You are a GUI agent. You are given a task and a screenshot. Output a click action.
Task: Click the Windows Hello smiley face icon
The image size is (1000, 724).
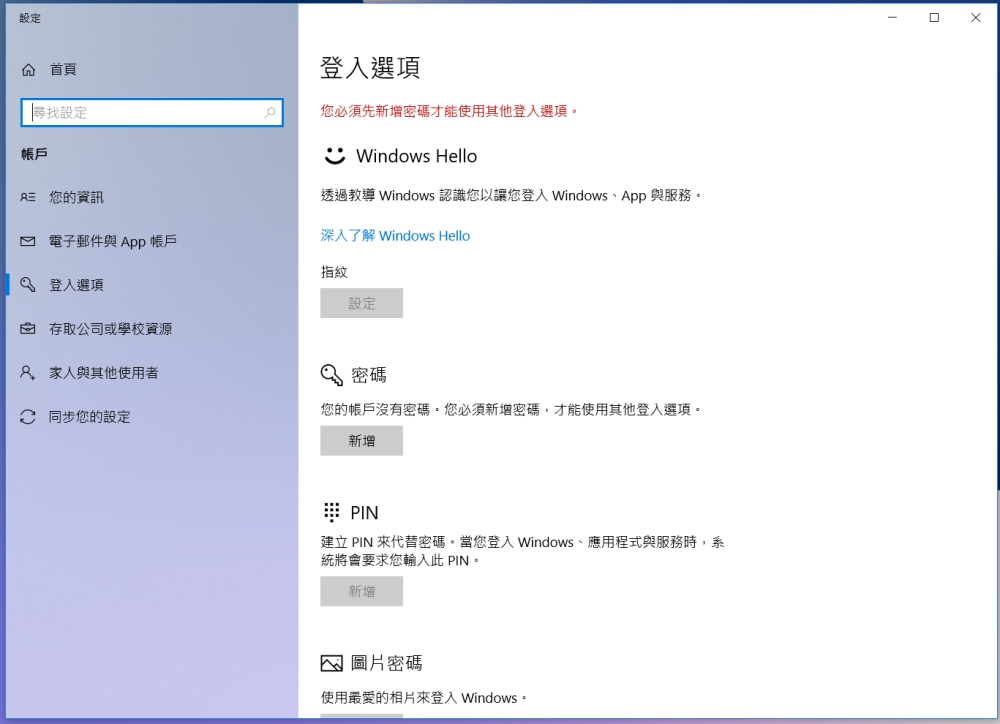[334, 156]
